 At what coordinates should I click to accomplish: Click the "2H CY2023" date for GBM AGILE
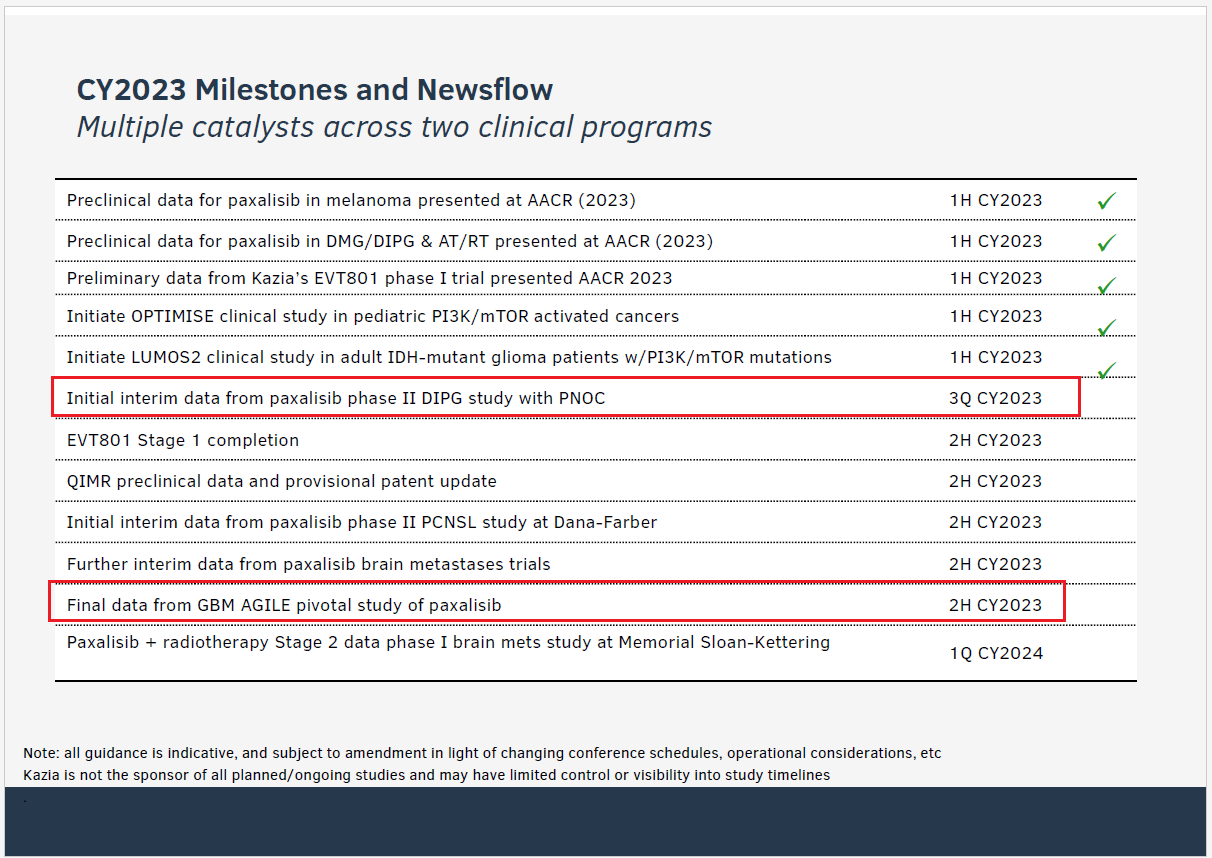(995, 605)
